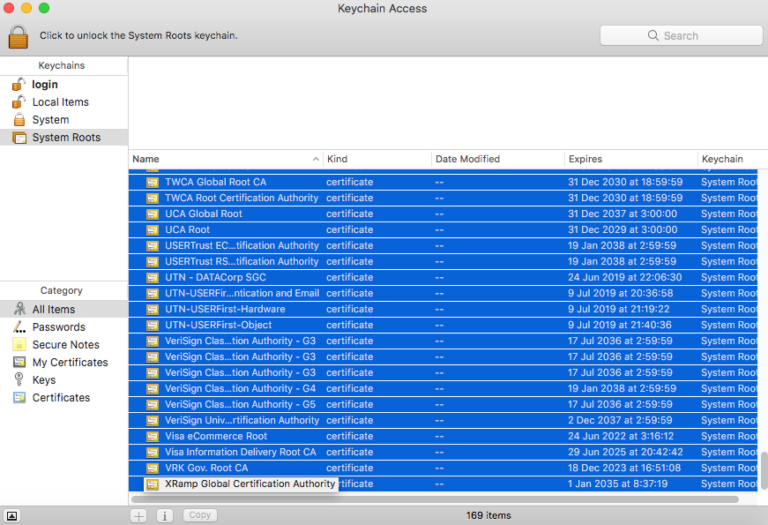Click the Copy button
The image size is (768, 525).
point(200,515)
